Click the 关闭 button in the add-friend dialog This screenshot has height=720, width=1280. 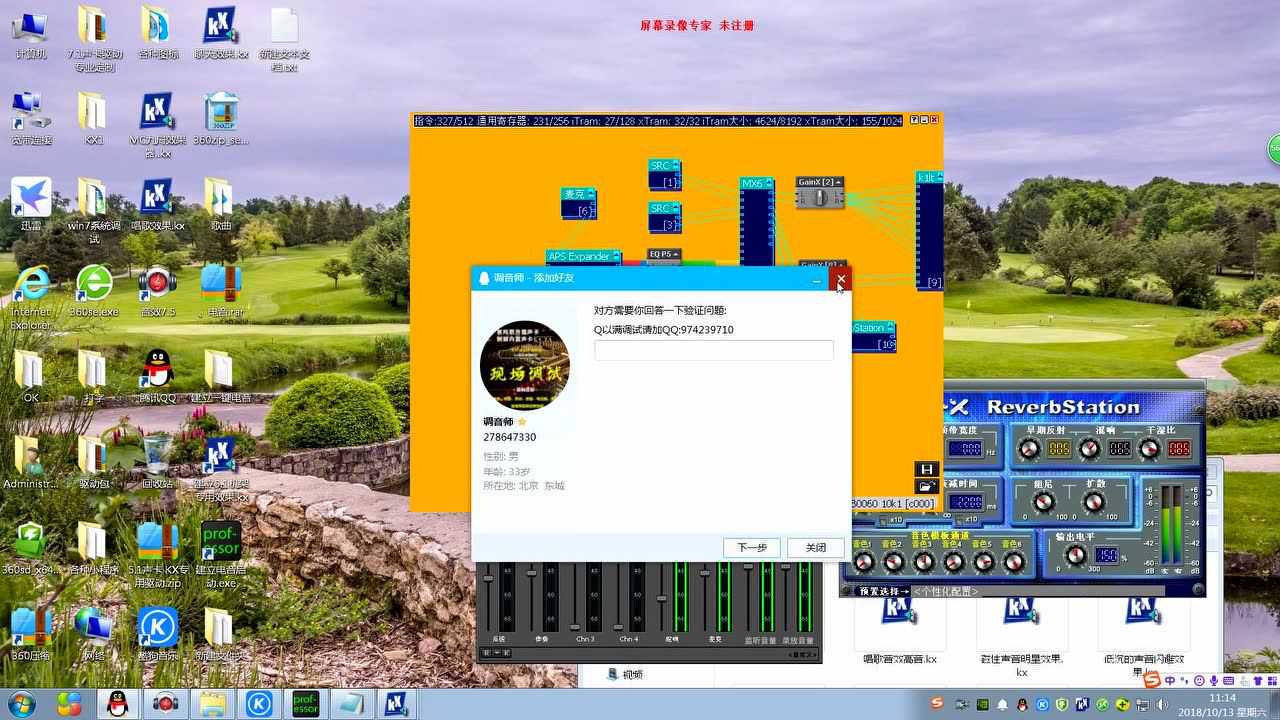[x=816, y=547]
